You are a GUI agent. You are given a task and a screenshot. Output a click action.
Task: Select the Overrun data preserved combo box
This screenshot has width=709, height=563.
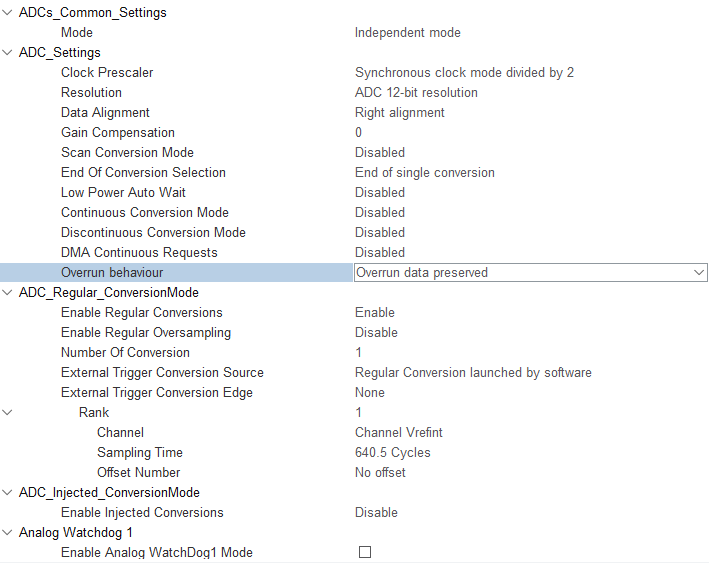pos(530,273)
